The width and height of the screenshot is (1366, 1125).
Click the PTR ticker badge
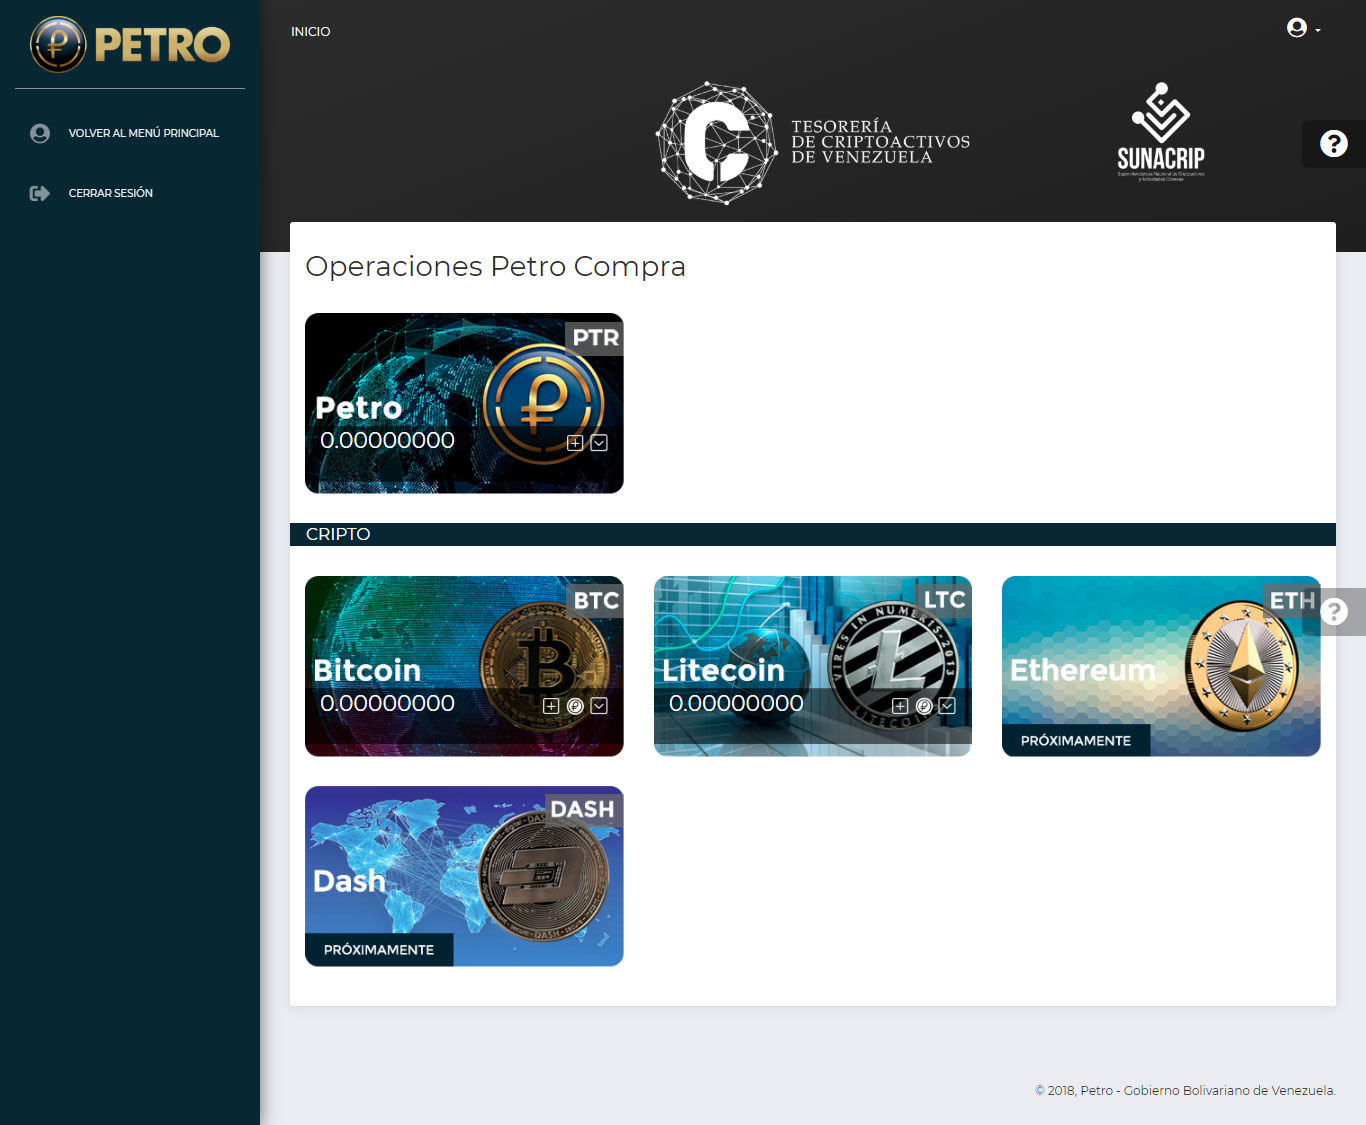click(x=595, y=338)
